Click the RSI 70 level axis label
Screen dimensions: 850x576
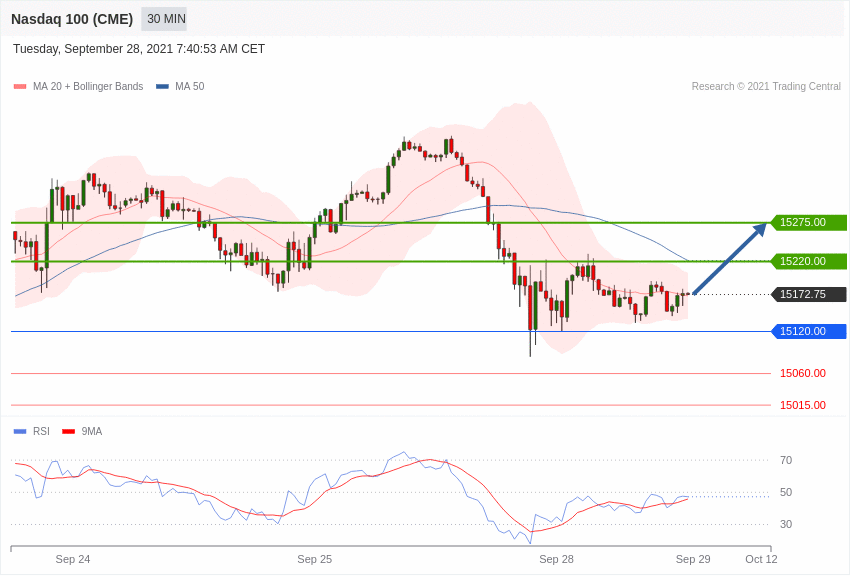pos(786,461)
